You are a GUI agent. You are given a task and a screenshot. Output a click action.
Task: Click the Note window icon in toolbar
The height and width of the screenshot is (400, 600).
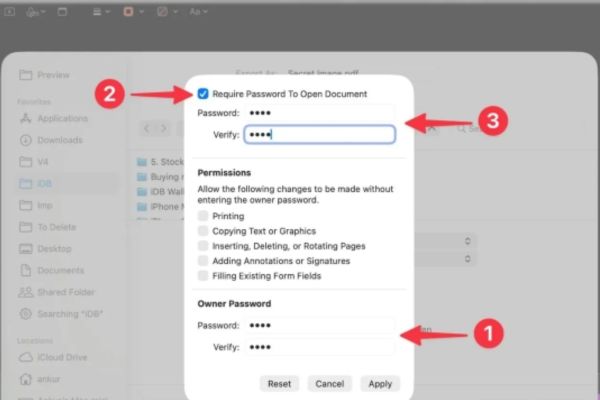click(62, 12)
